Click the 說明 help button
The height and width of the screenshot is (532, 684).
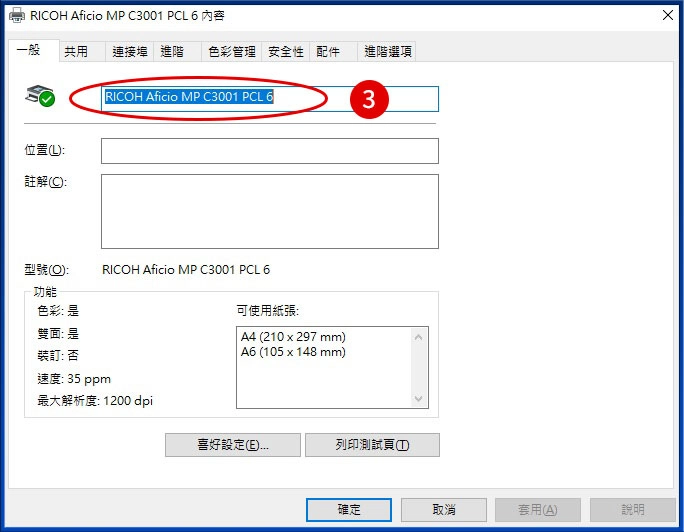633,510
